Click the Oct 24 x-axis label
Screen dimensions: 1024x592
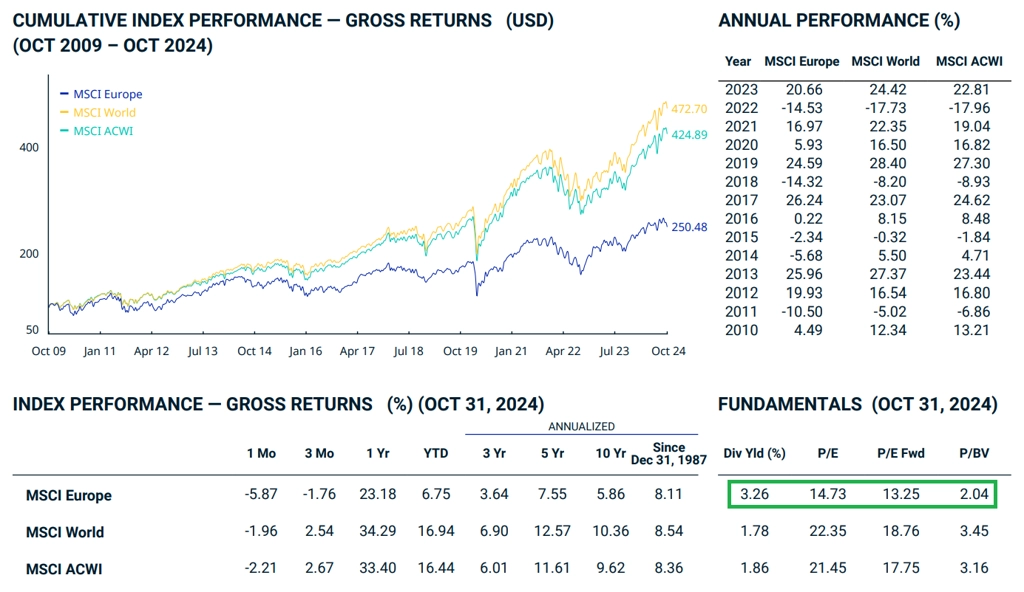[x=669, y=352]
